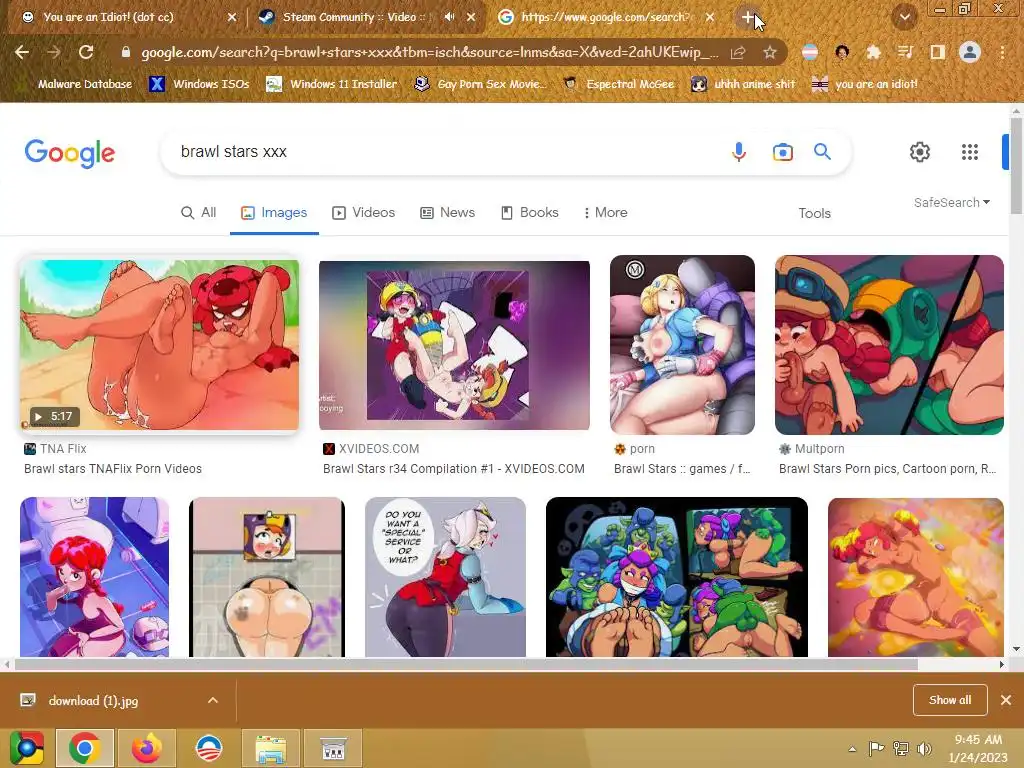Share this page from the address bar
Image resolution: width=1024 pixels, height=768 pixels.
pos(738,52)
